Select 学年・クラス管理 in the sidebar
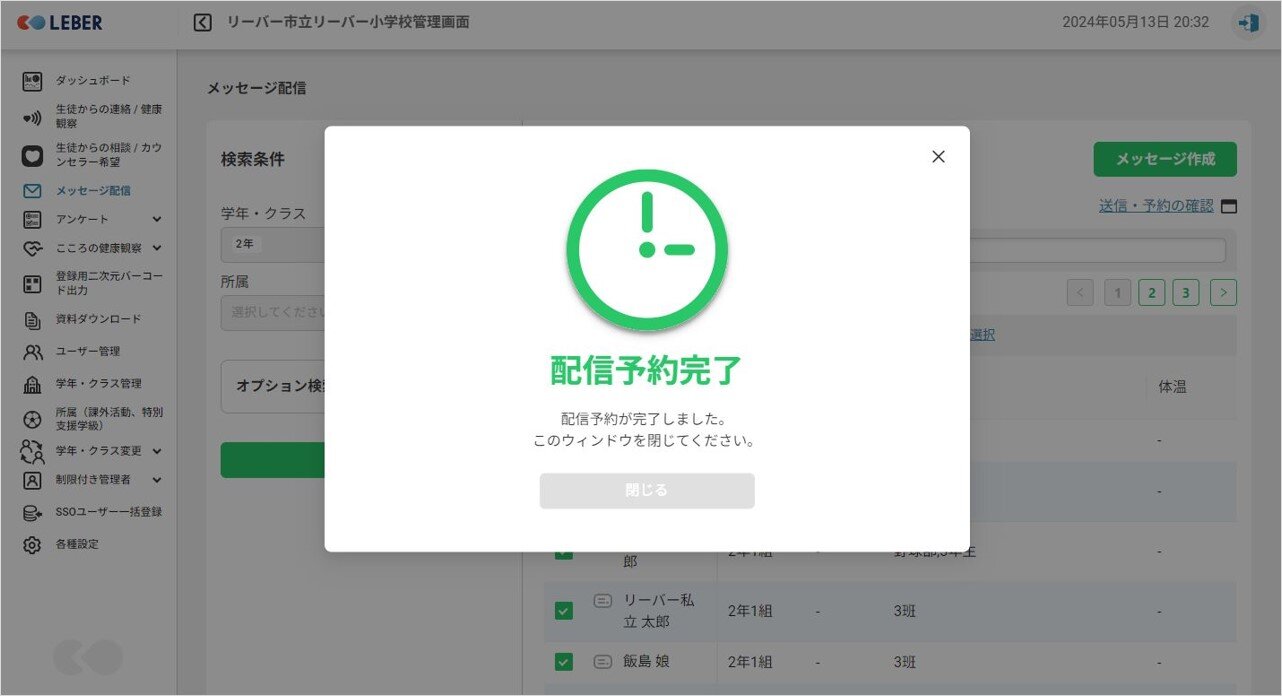 98,383
